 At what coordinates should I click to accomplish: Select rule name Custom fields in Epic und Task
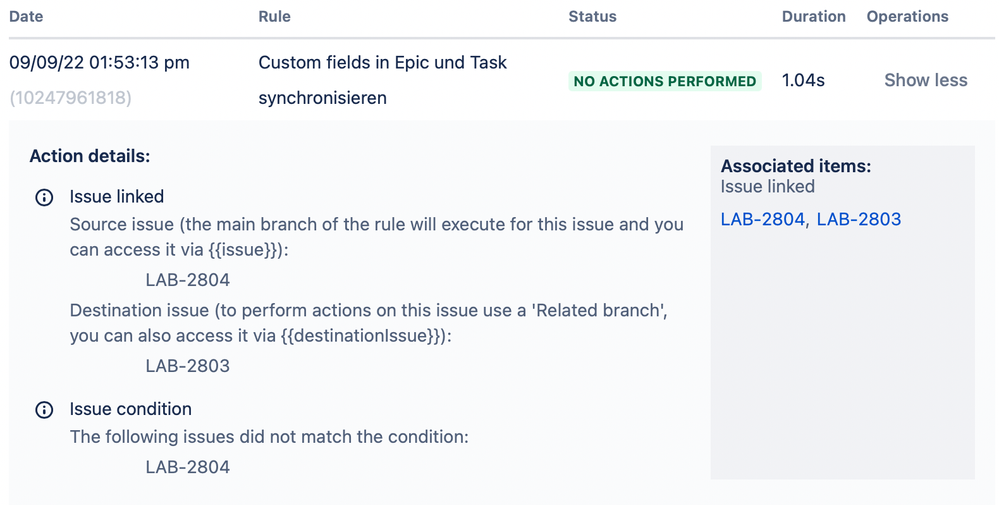point(382,62)
